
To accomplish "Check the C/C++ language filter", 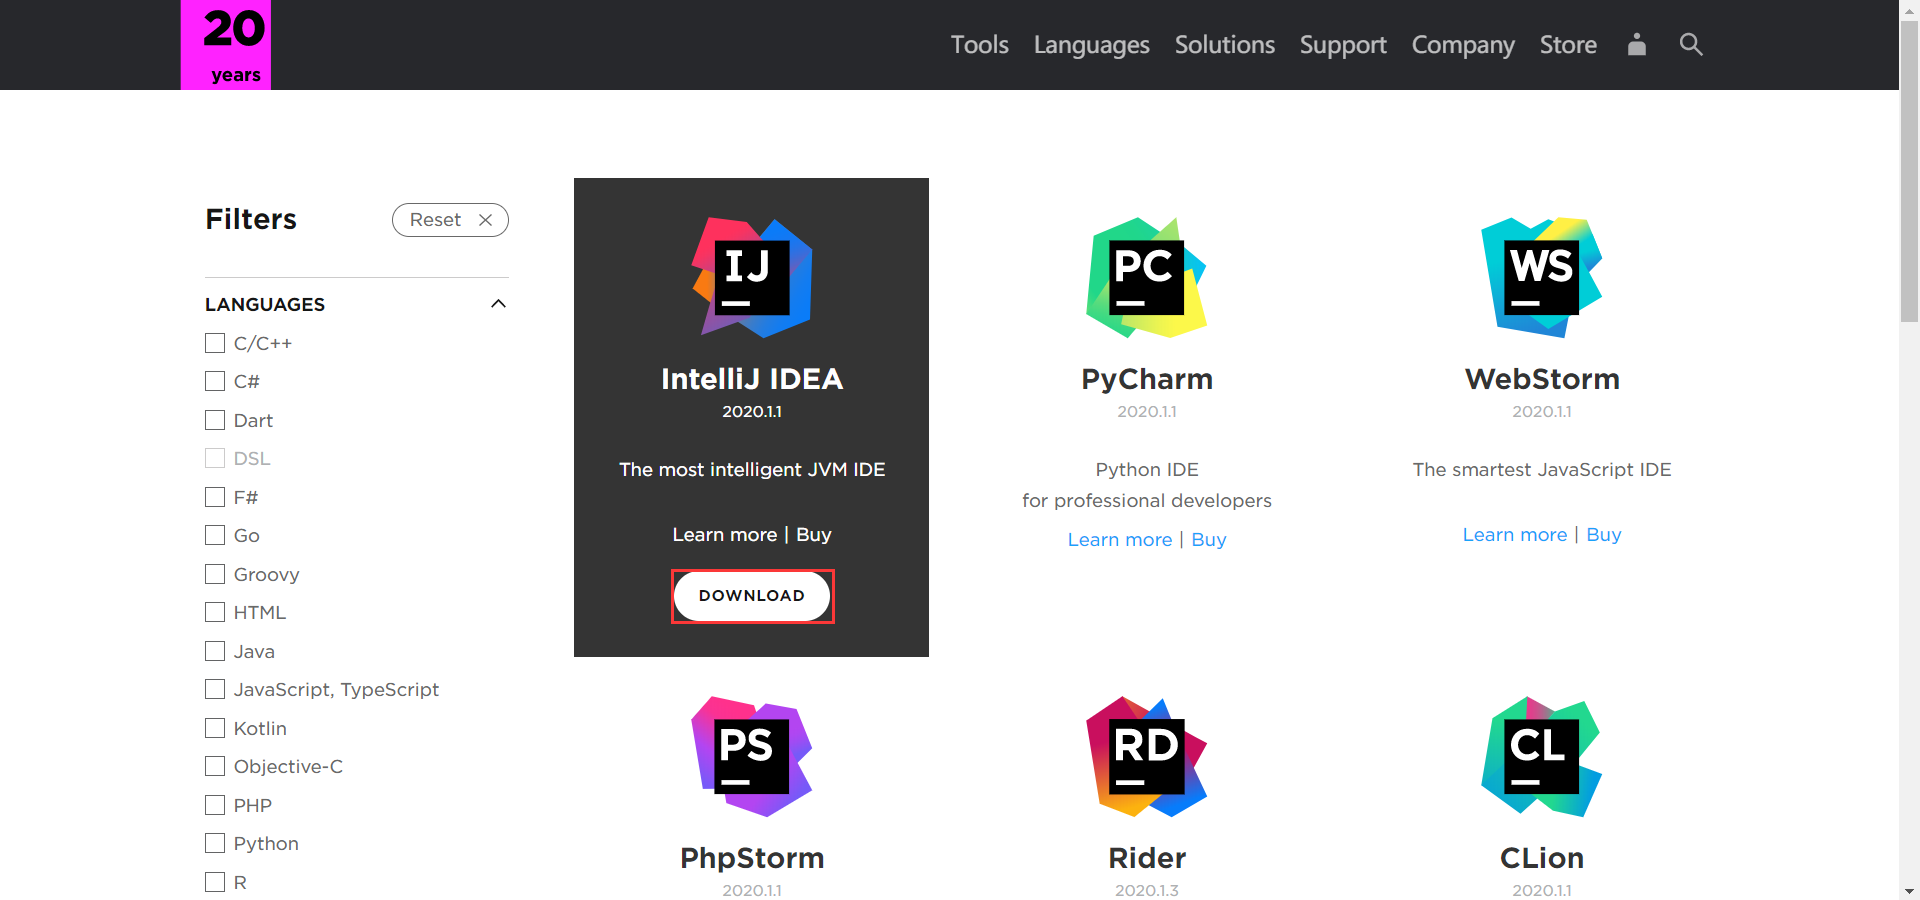I will coord(215,343).
